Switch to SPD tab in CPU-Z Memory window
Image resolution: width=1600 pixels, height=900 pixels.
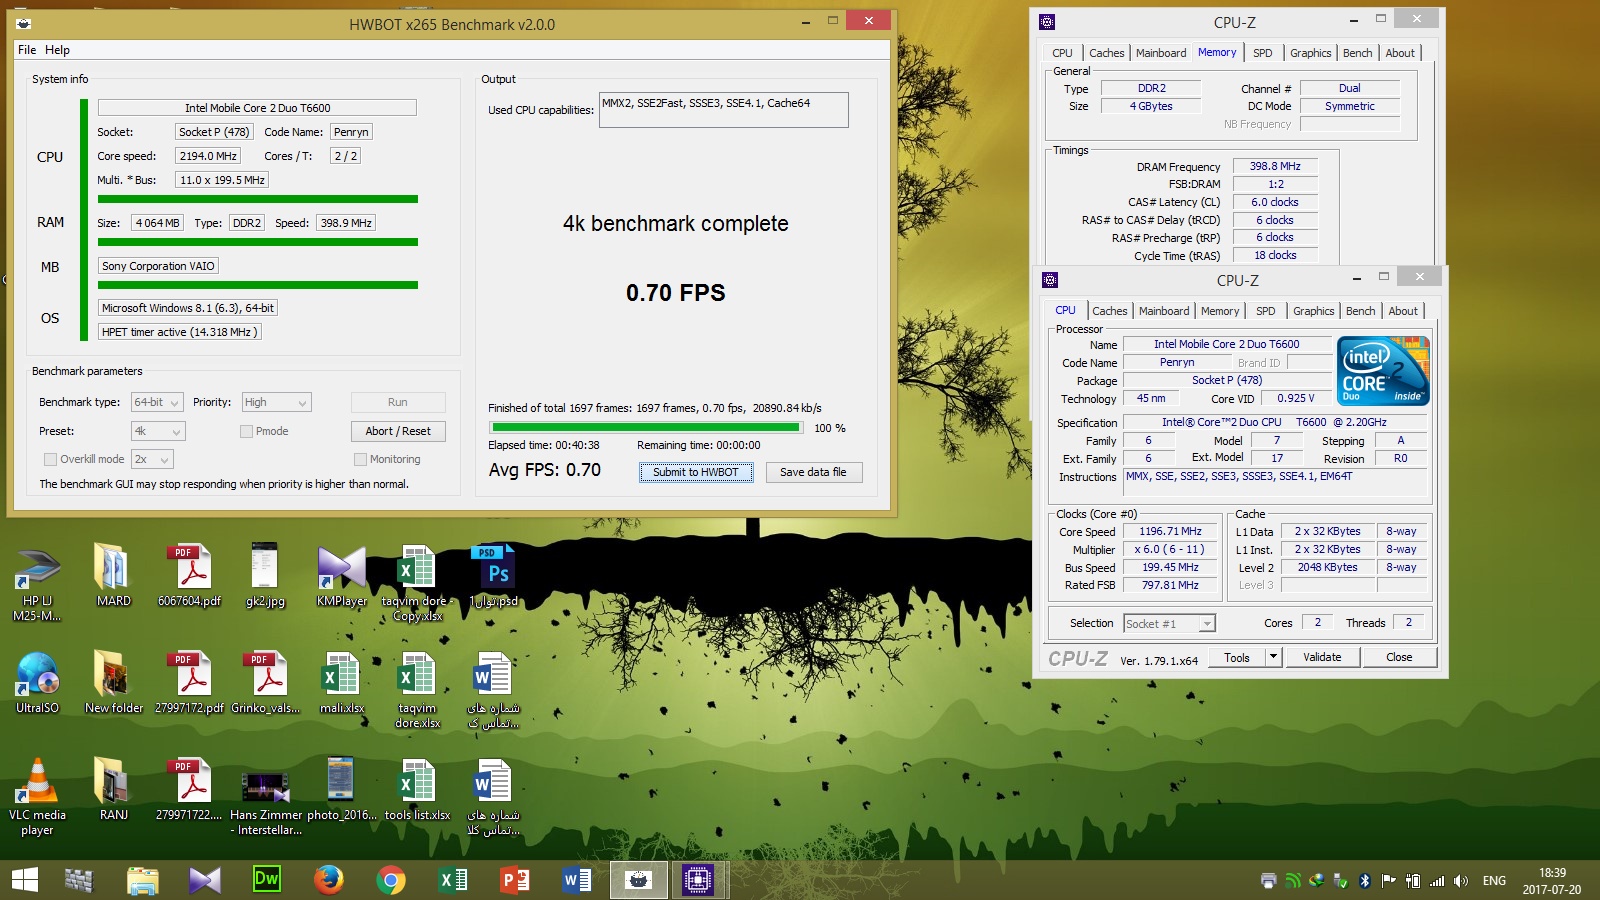click(x=1263, y=53)
